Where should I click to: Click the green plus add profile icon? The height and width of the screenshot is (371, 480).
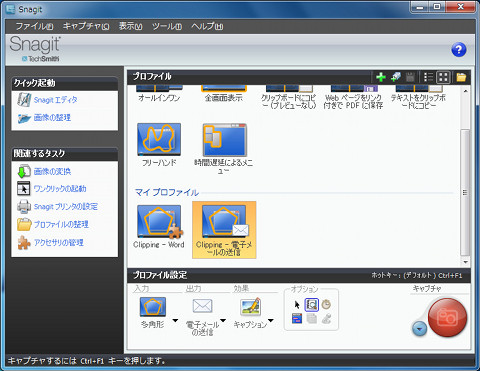[381, 77]
